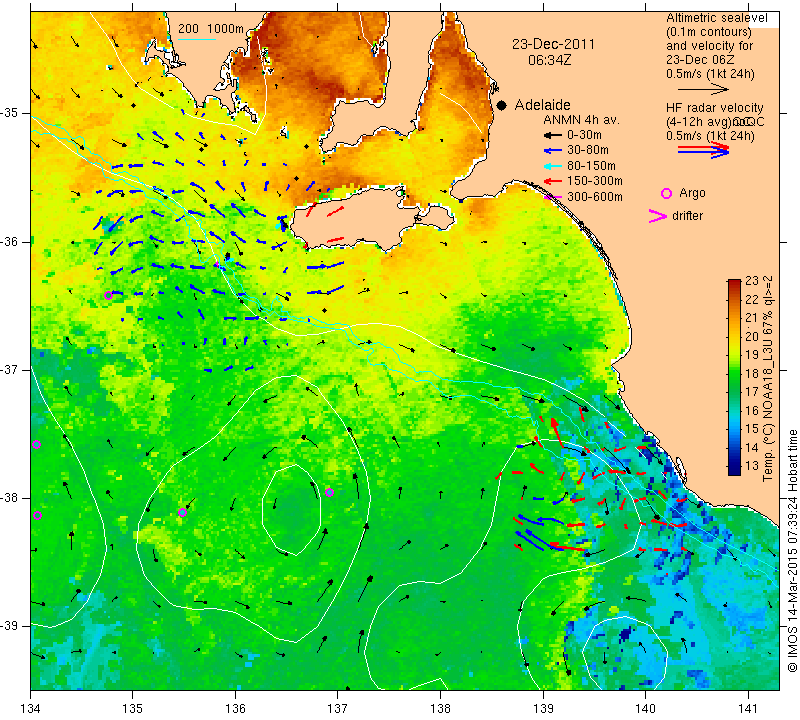Click the Argo float circle near 137E 38S

(330, 492)
